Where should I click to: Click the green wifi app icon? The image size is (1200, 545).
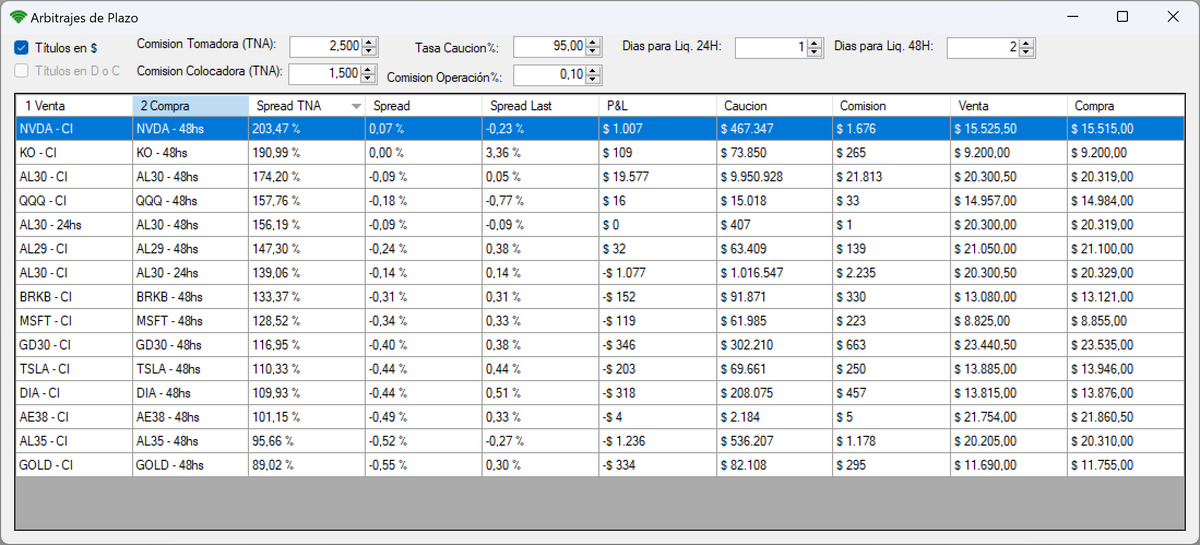[x=18, y=18]
